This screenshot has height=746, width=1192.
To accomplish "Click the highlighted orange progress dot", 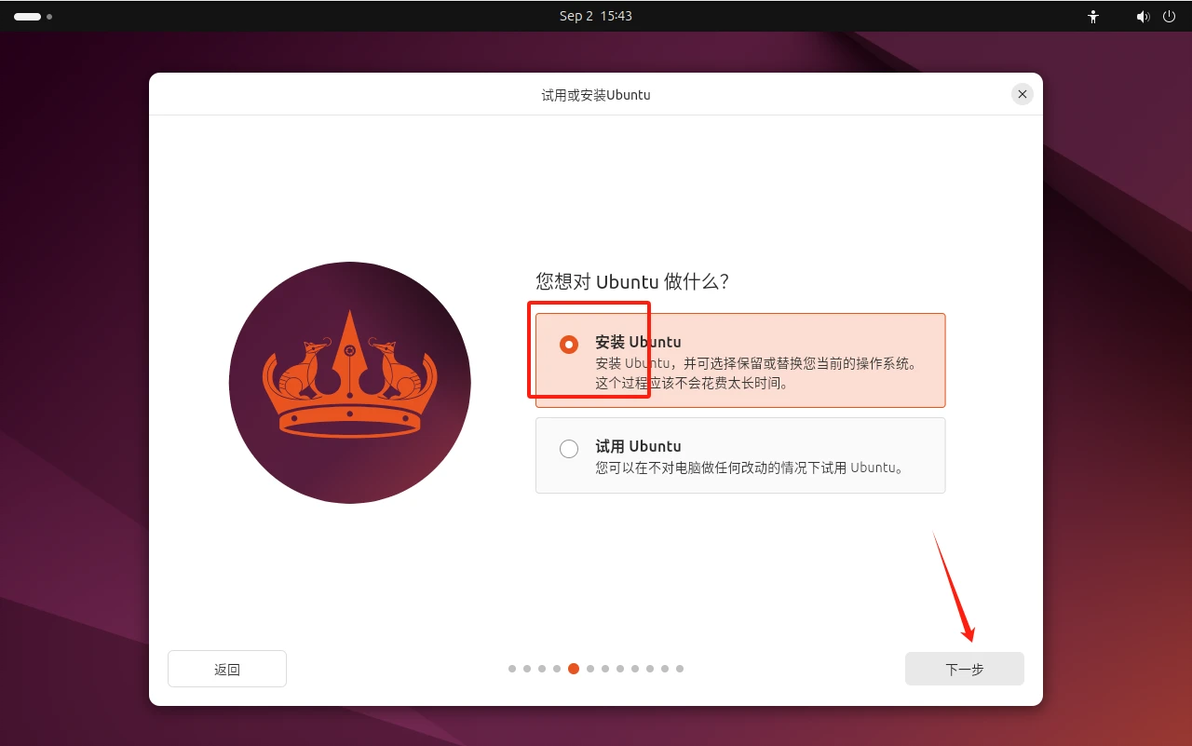I will click(573, 668).
